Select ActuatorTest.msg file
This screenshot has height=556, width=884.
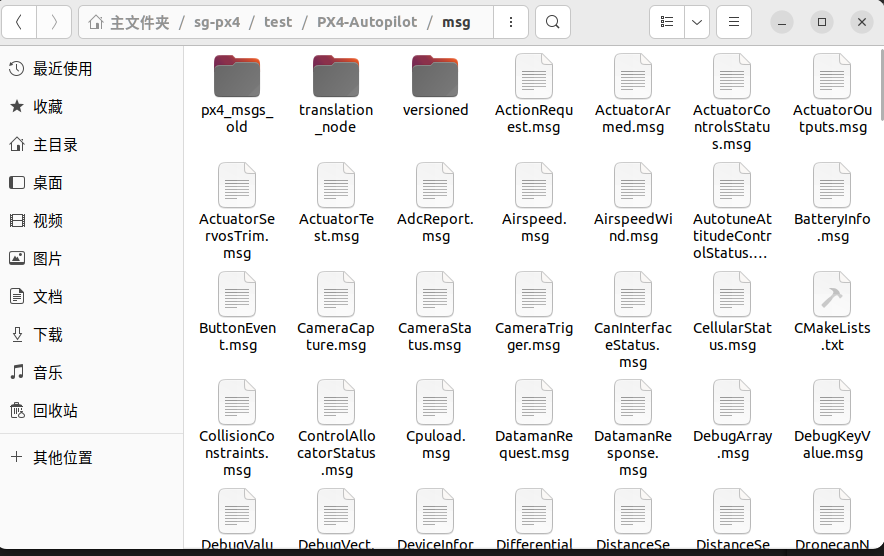336,203
